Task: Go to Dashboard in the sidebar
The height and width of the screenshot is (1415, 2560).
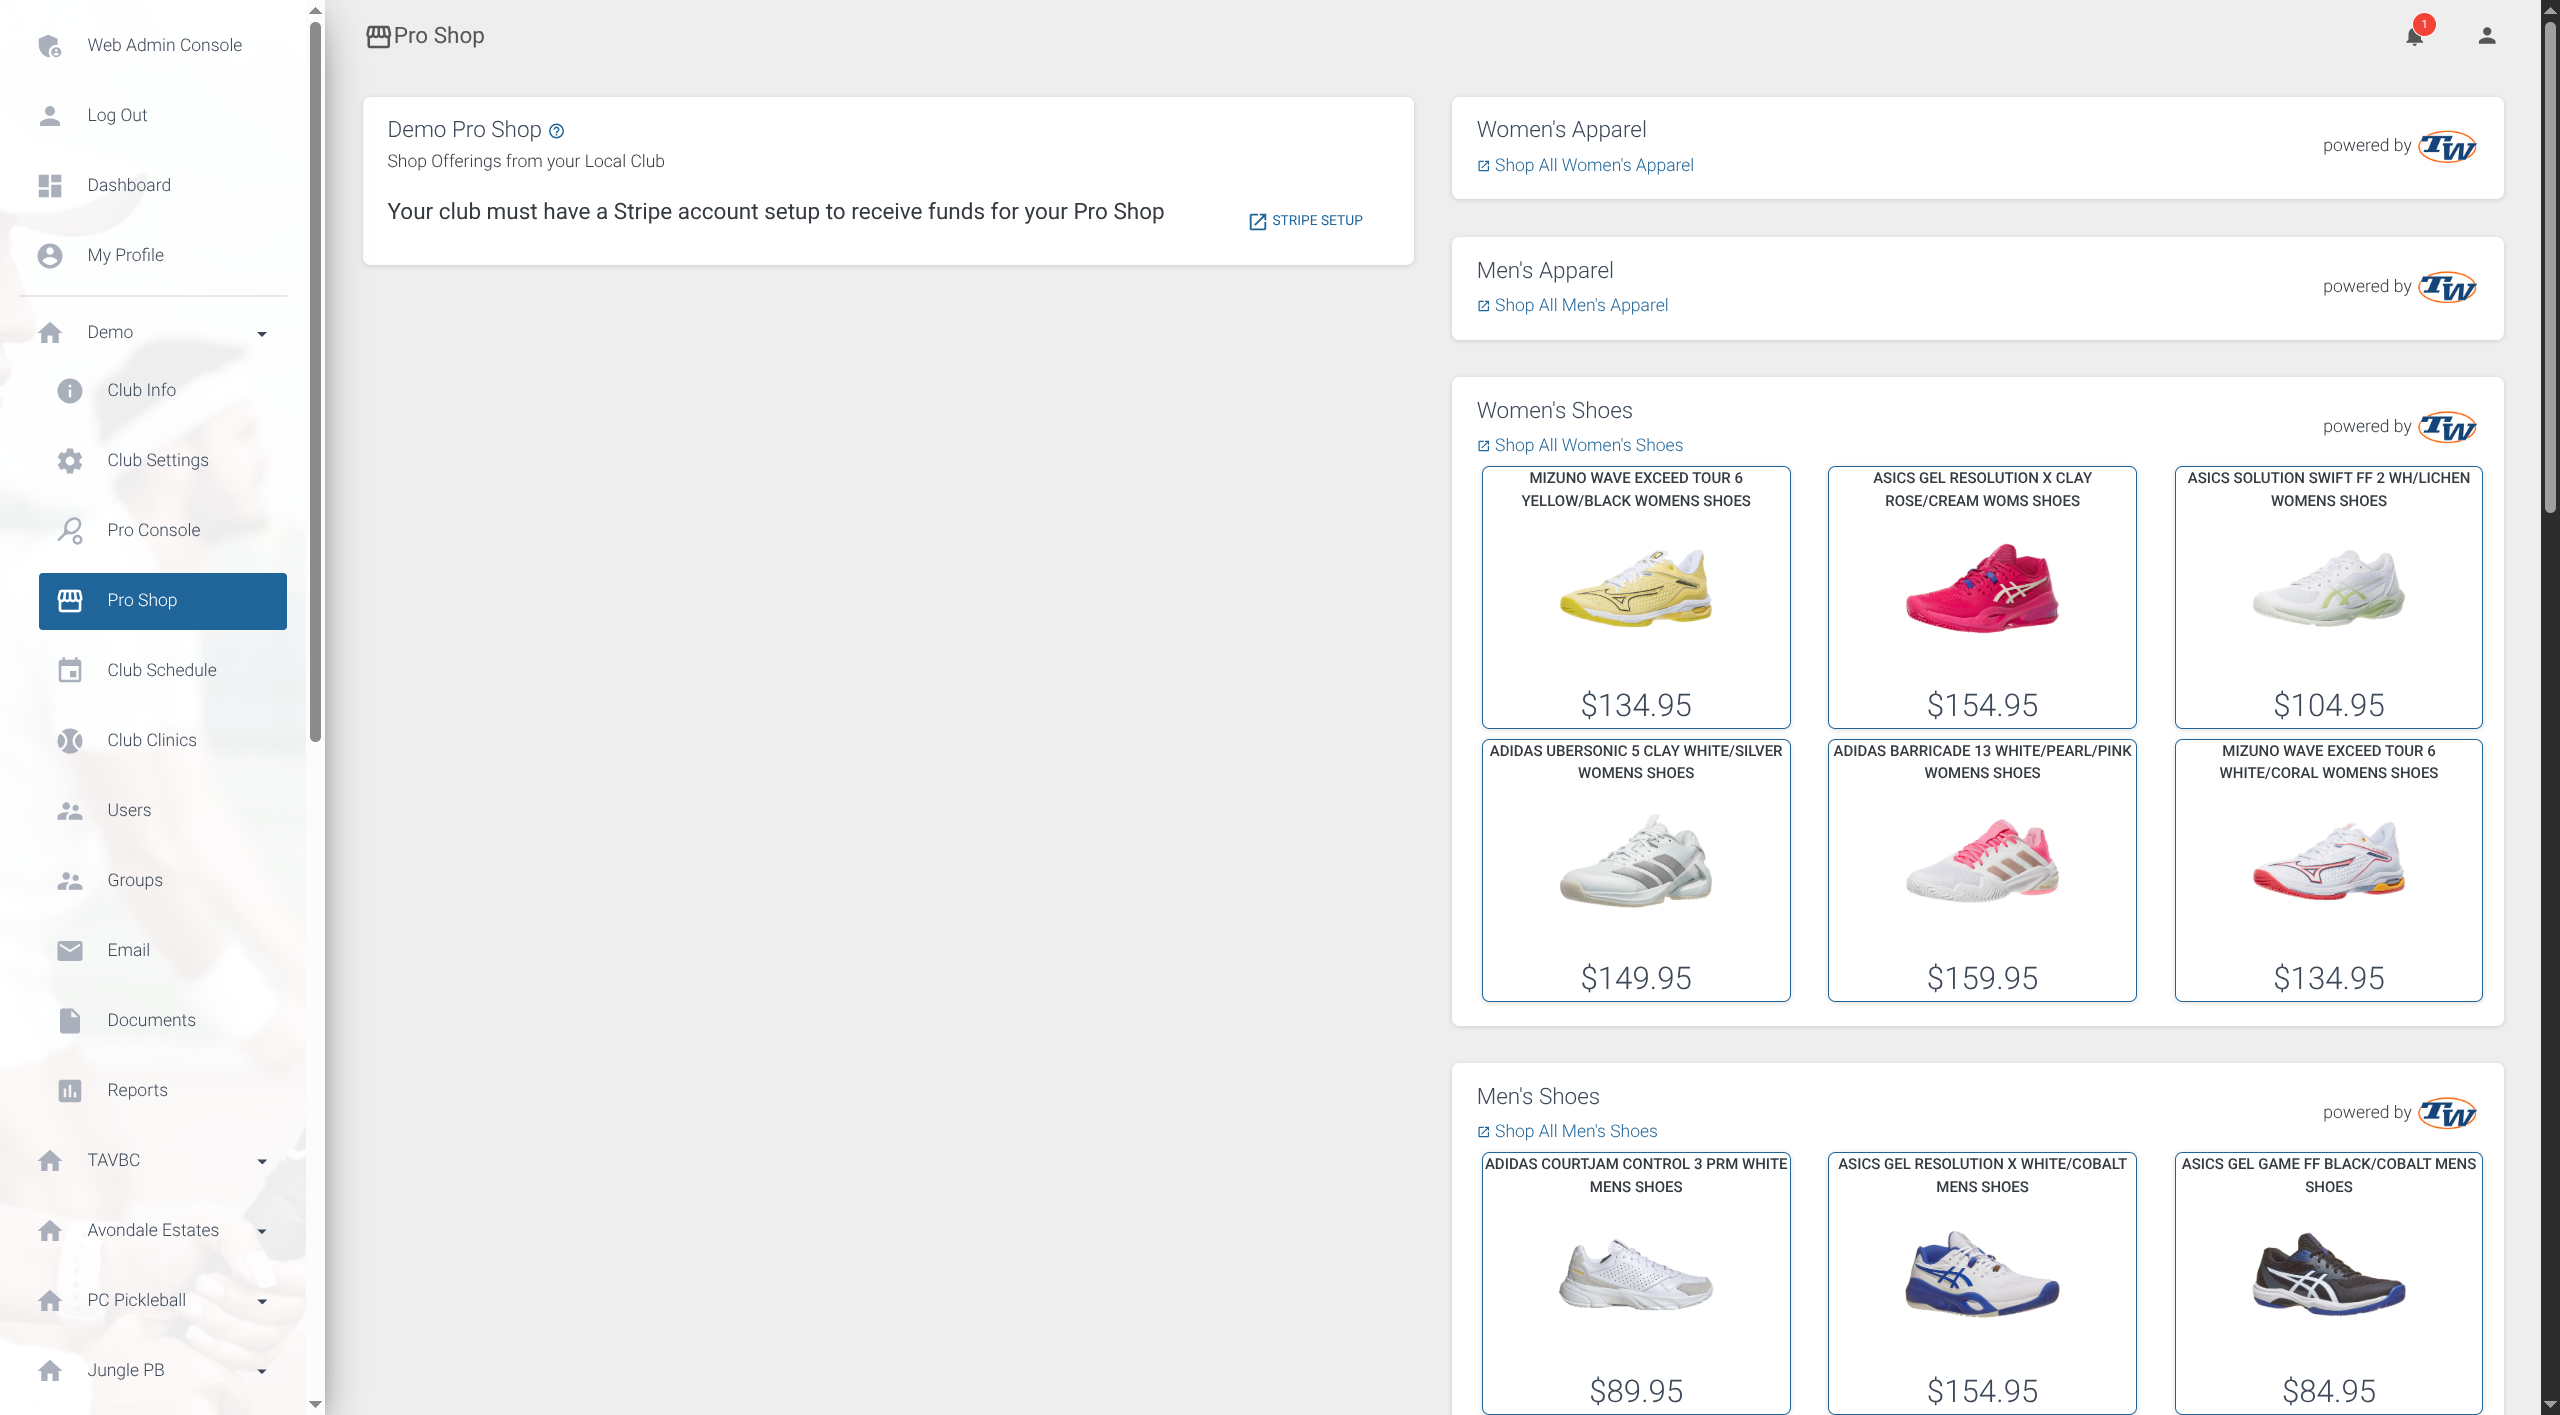Action: point(129,185)
